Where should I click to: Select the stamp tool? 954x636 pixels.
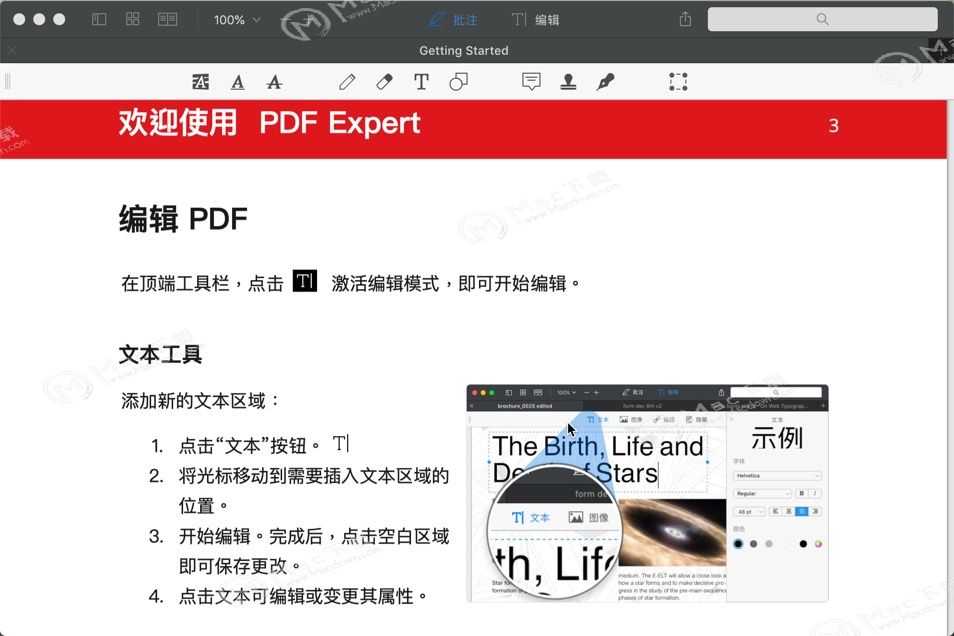[x=568, y=82]
